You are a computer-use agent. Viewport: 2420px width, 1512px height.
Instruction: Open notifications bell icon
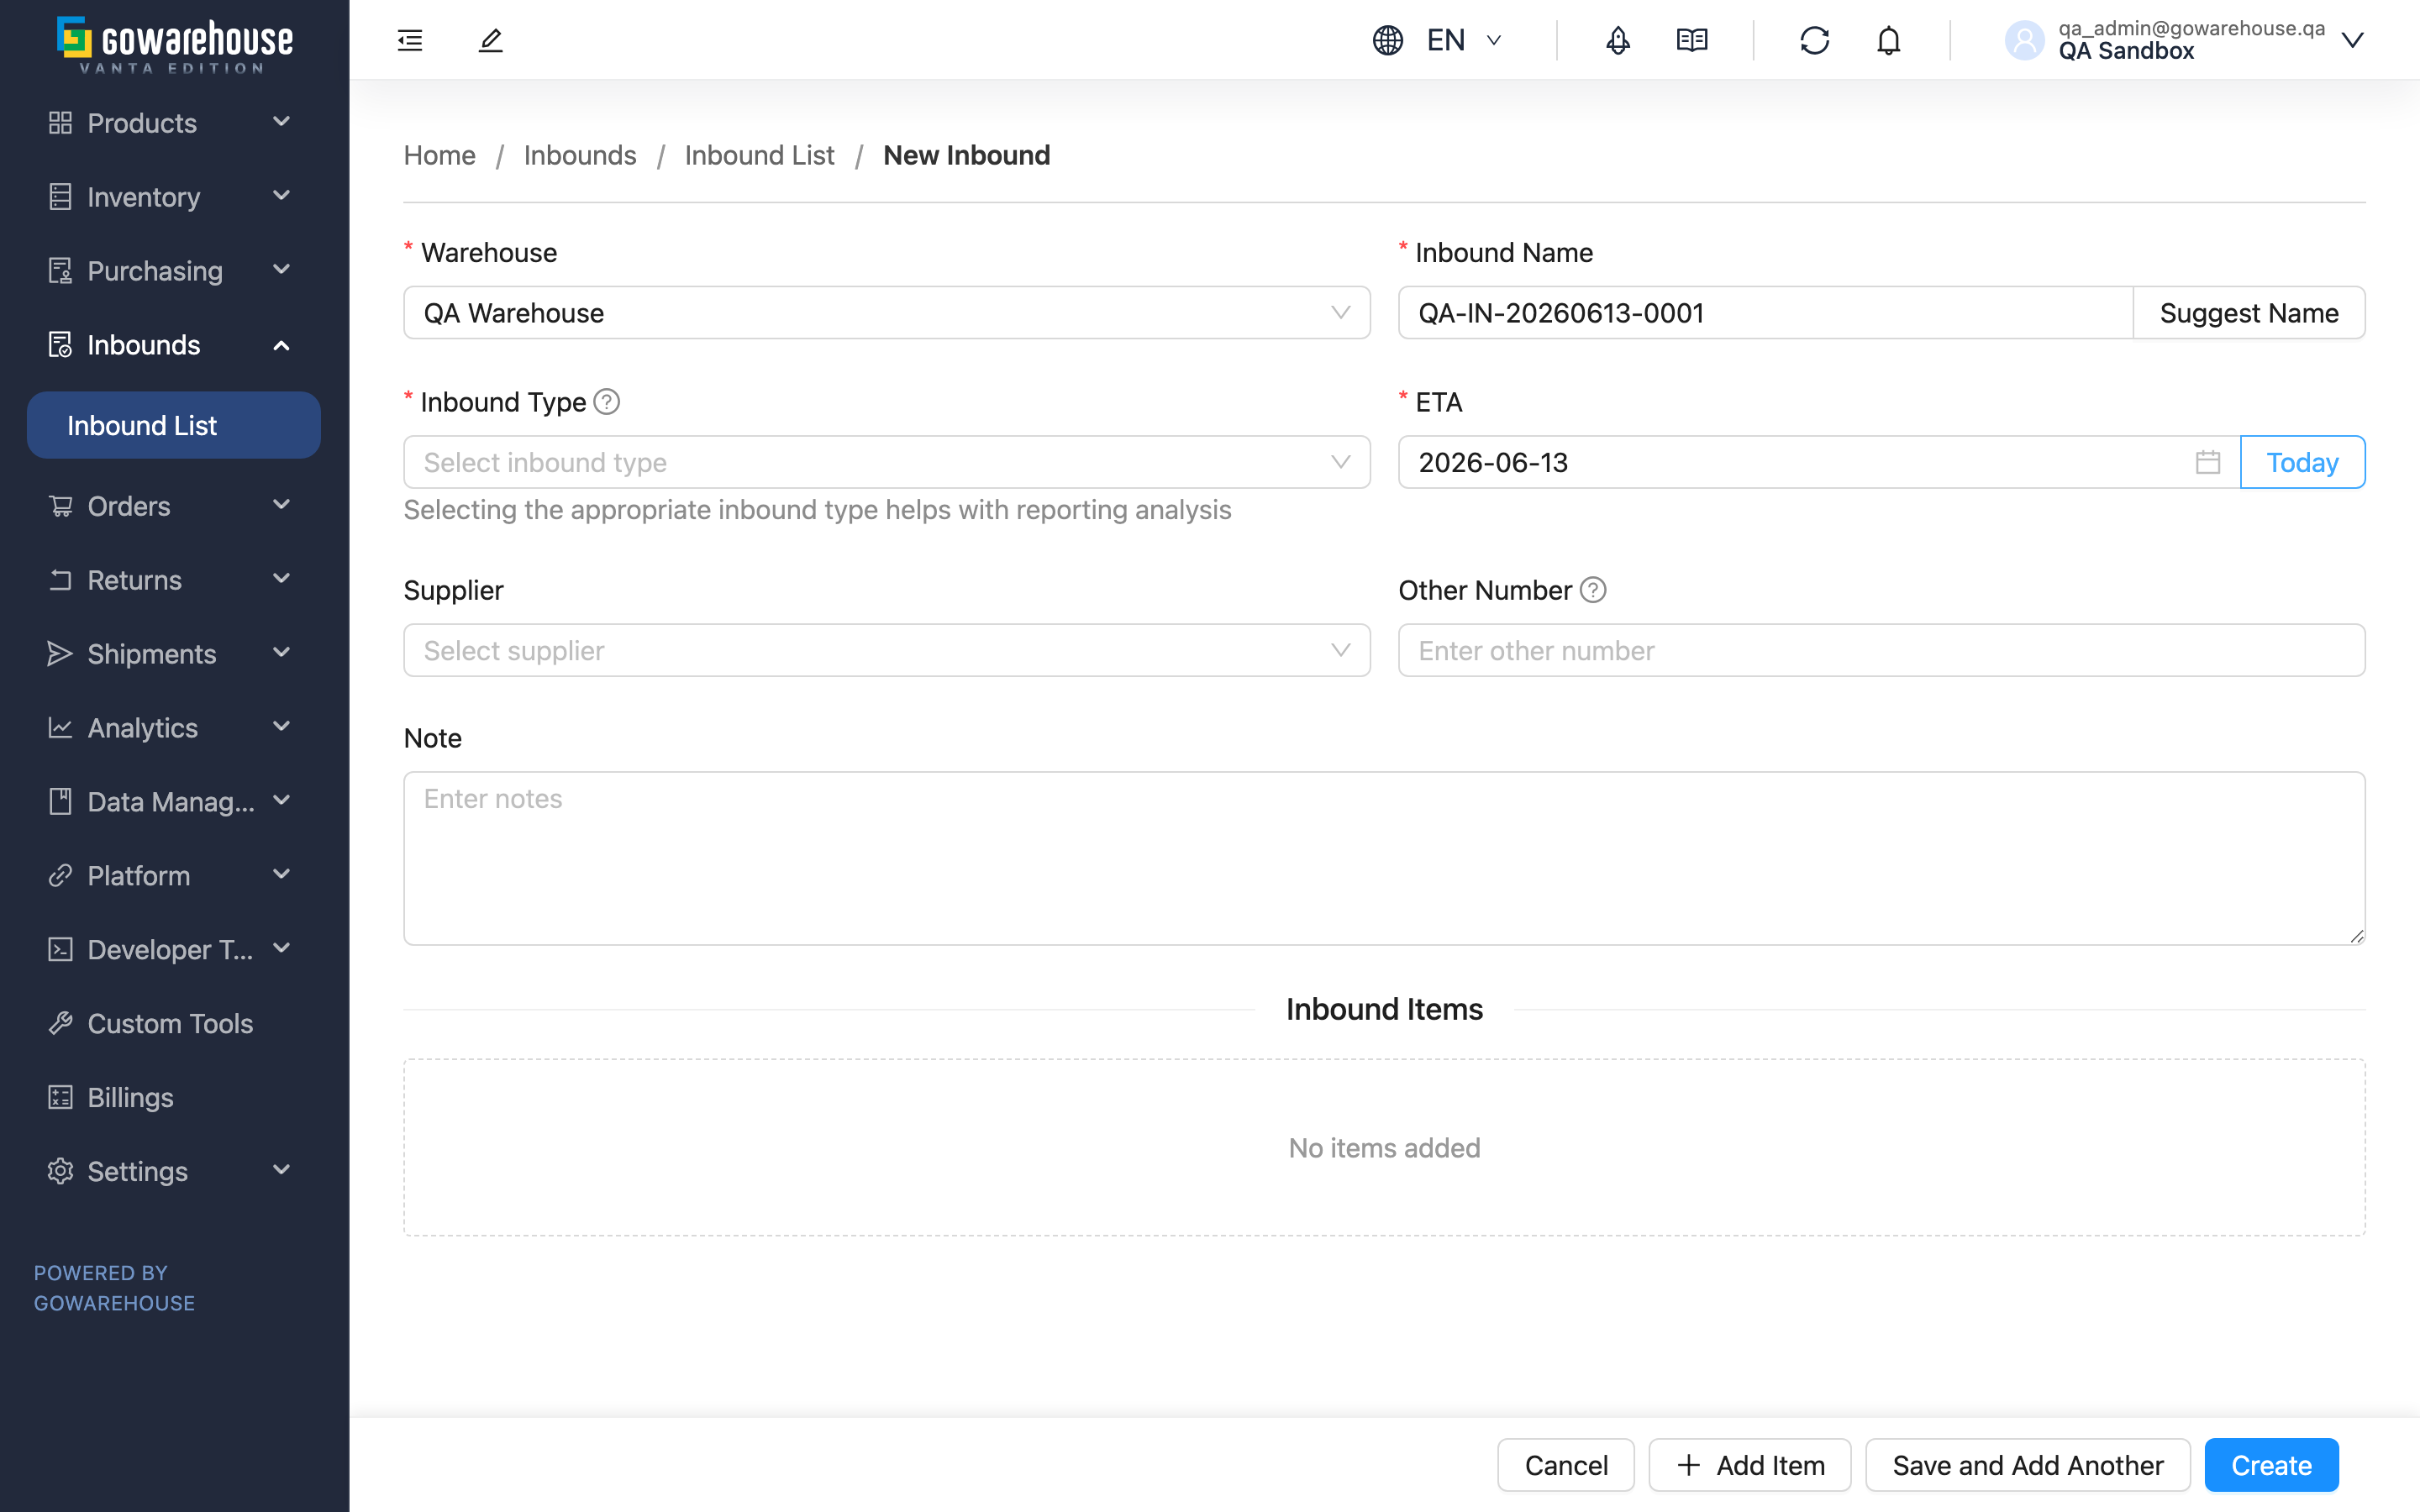click(x=1889, y=40)
